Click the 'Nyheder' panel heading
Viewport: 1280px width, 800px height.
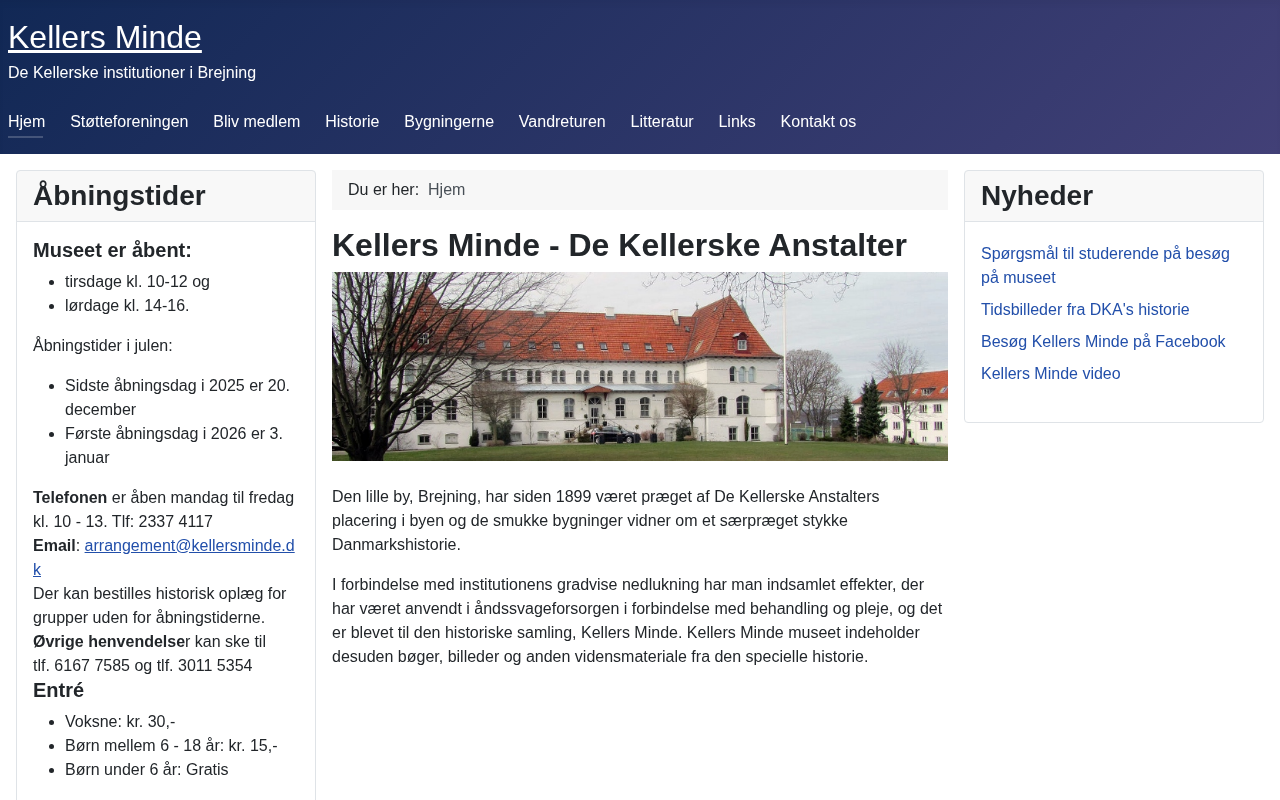coord(1037,196)
